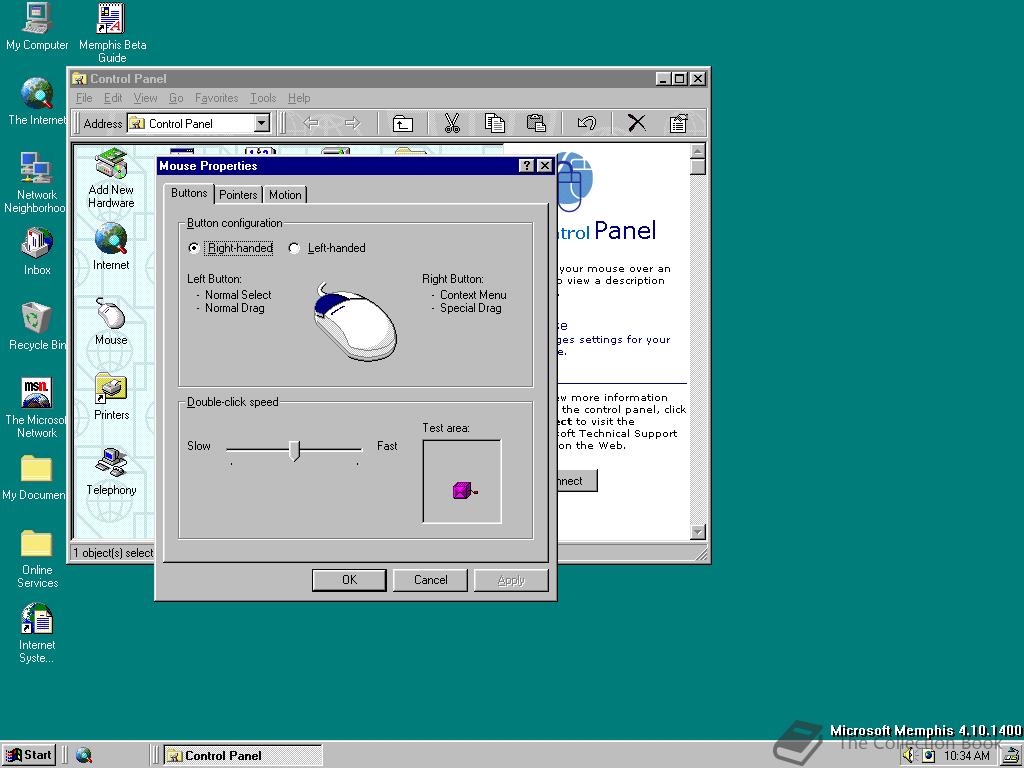This screenshot has width=1024, height=768.
Task: Click the double-click speed slider handle
Action: (294, 450)
